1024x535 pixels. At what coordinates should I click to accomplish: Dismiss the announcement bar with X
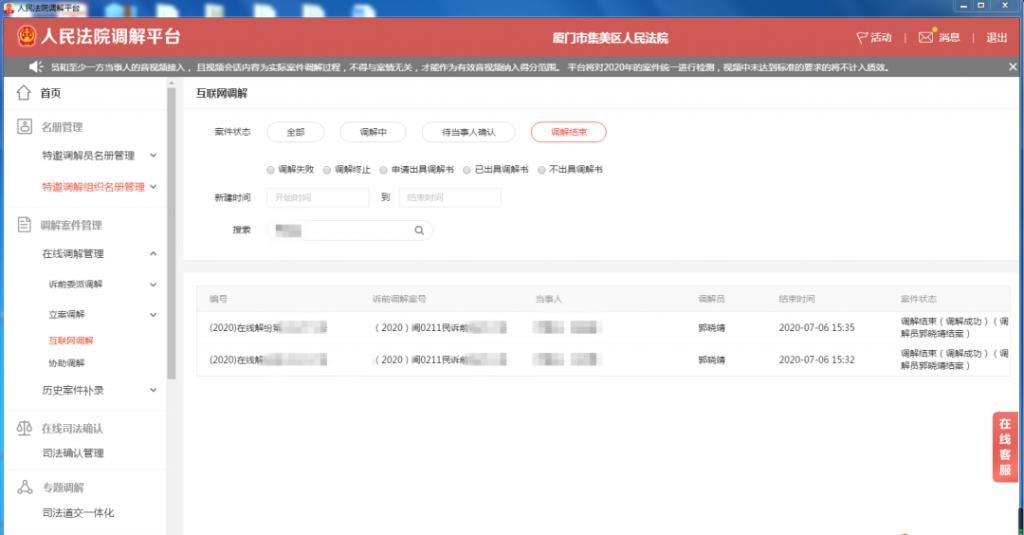click(x=1013, y=67)
